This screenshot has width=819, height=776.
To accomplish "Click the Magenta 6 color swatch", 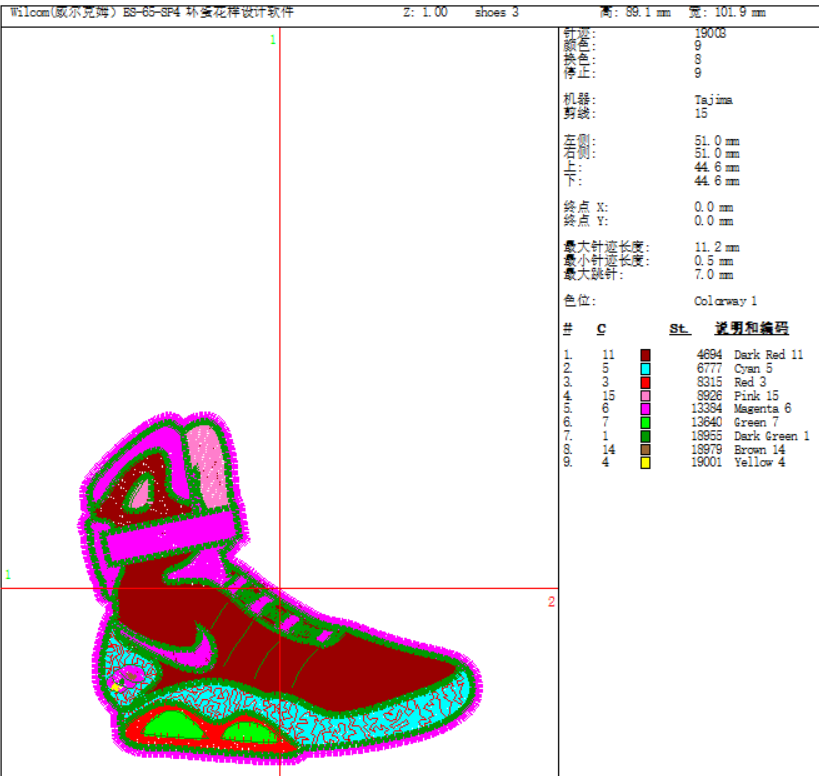I will tap(646, 409).
